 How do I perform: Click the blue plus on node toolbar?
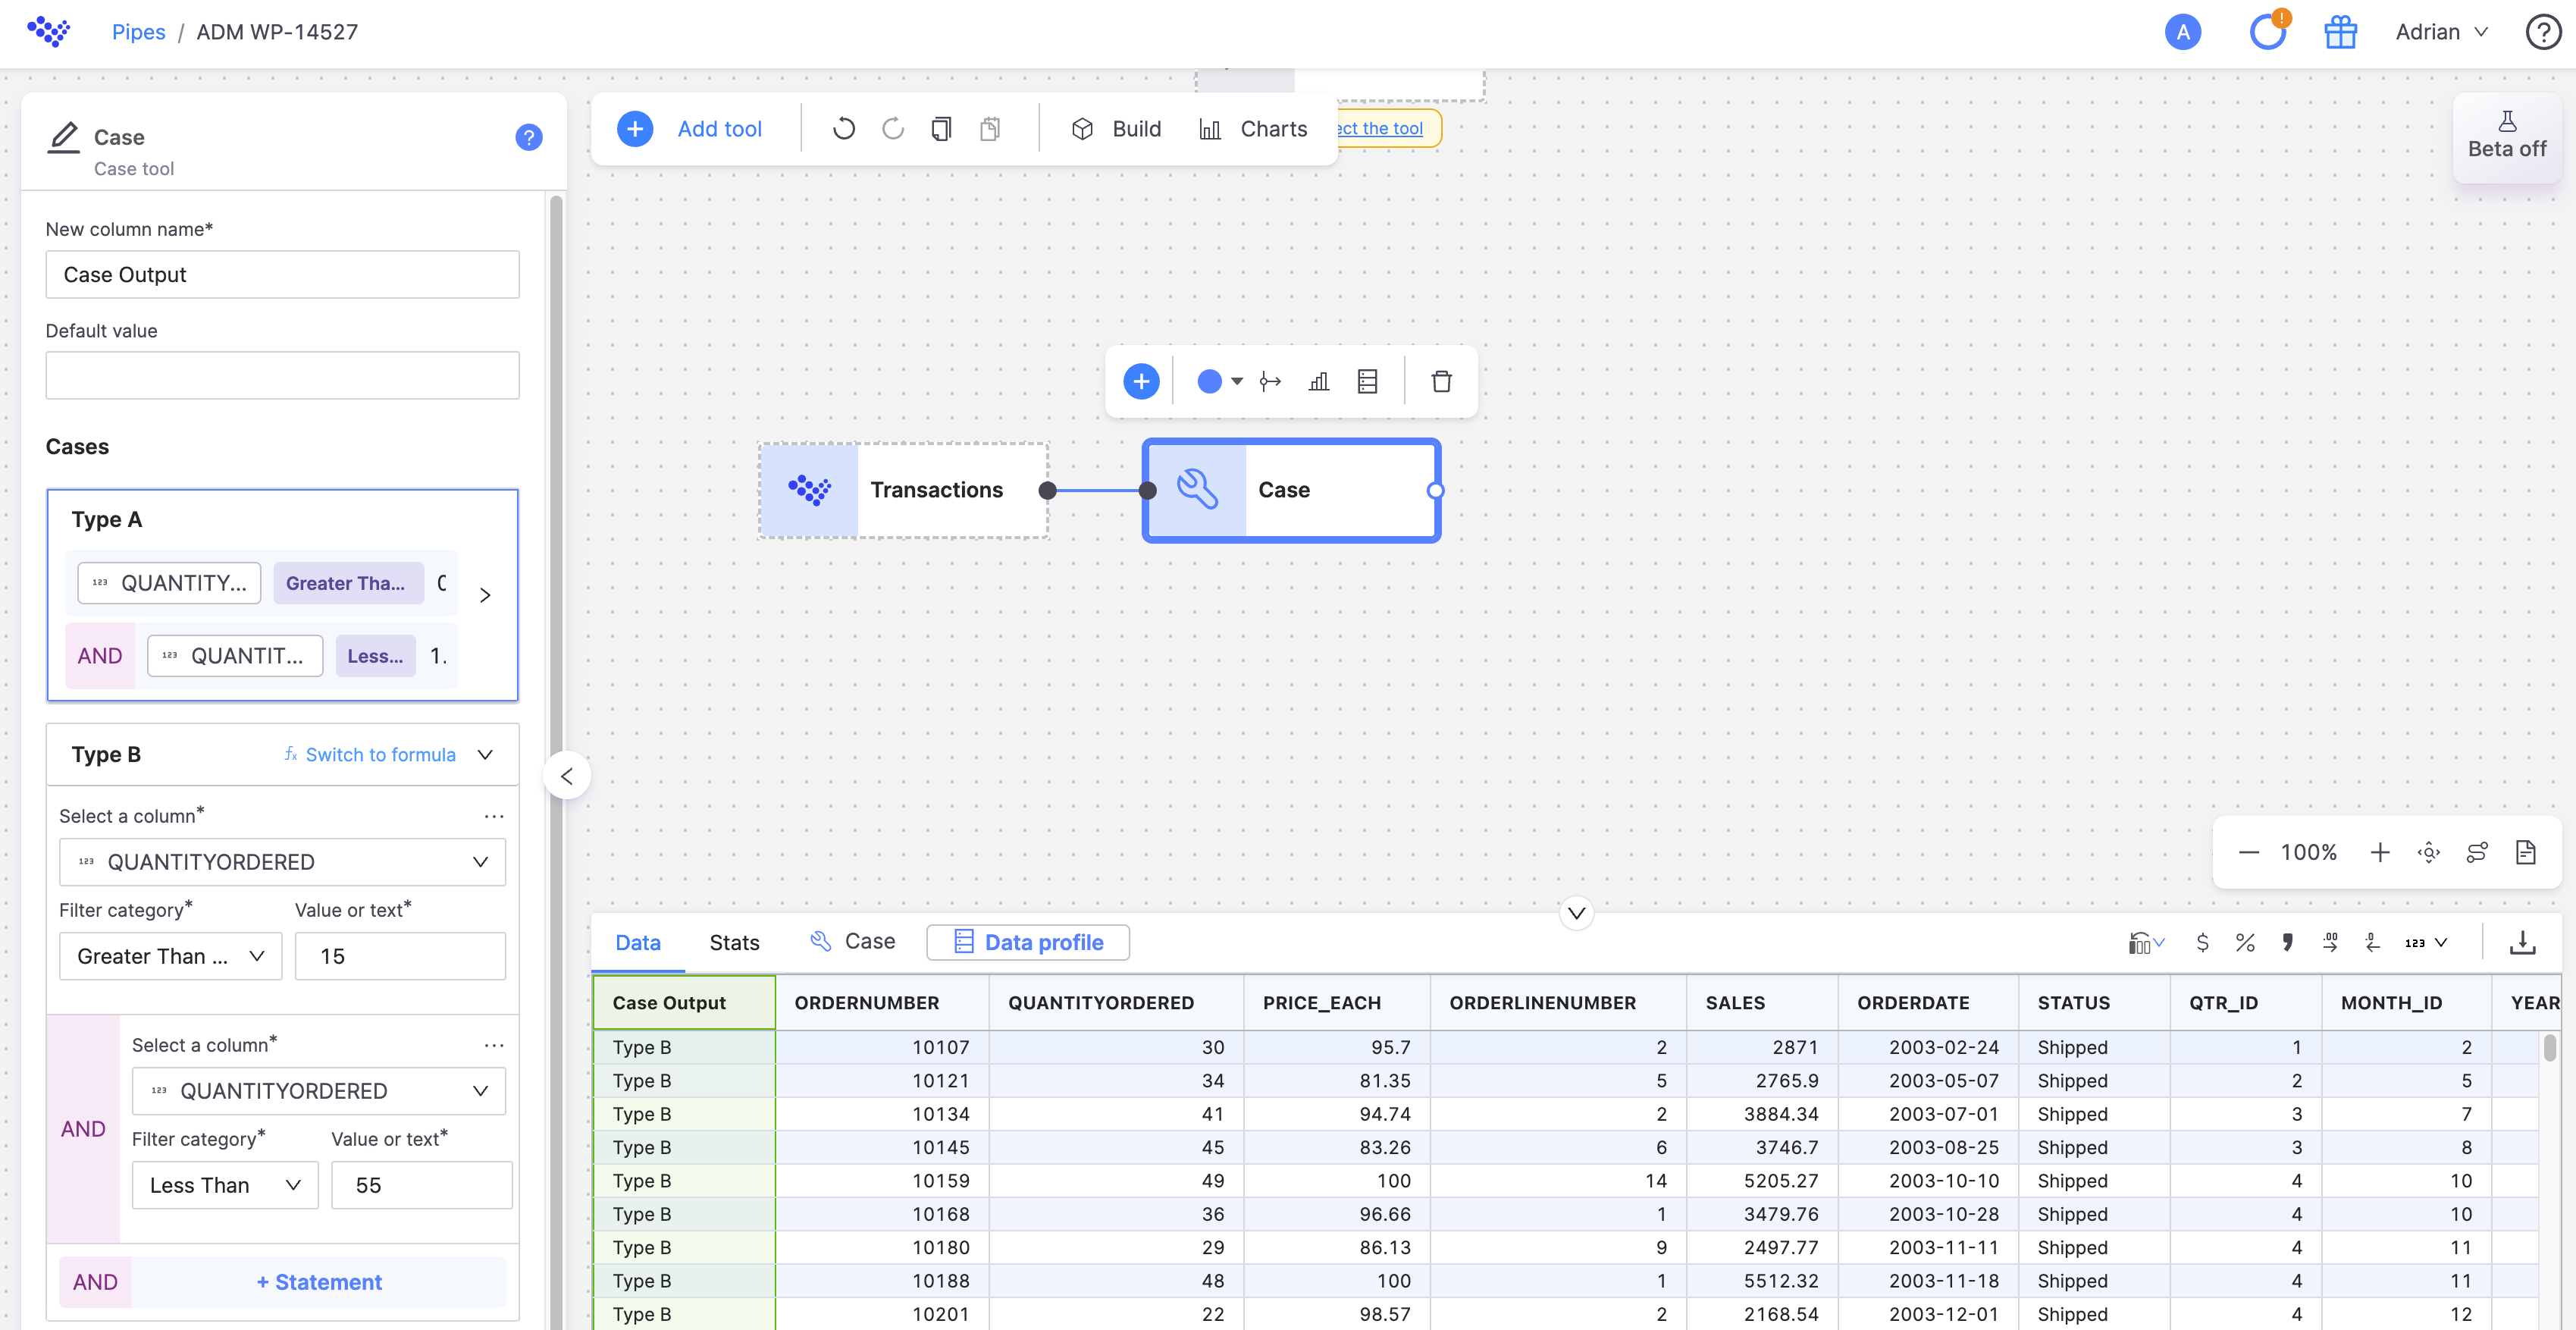tap(1141, 381)
